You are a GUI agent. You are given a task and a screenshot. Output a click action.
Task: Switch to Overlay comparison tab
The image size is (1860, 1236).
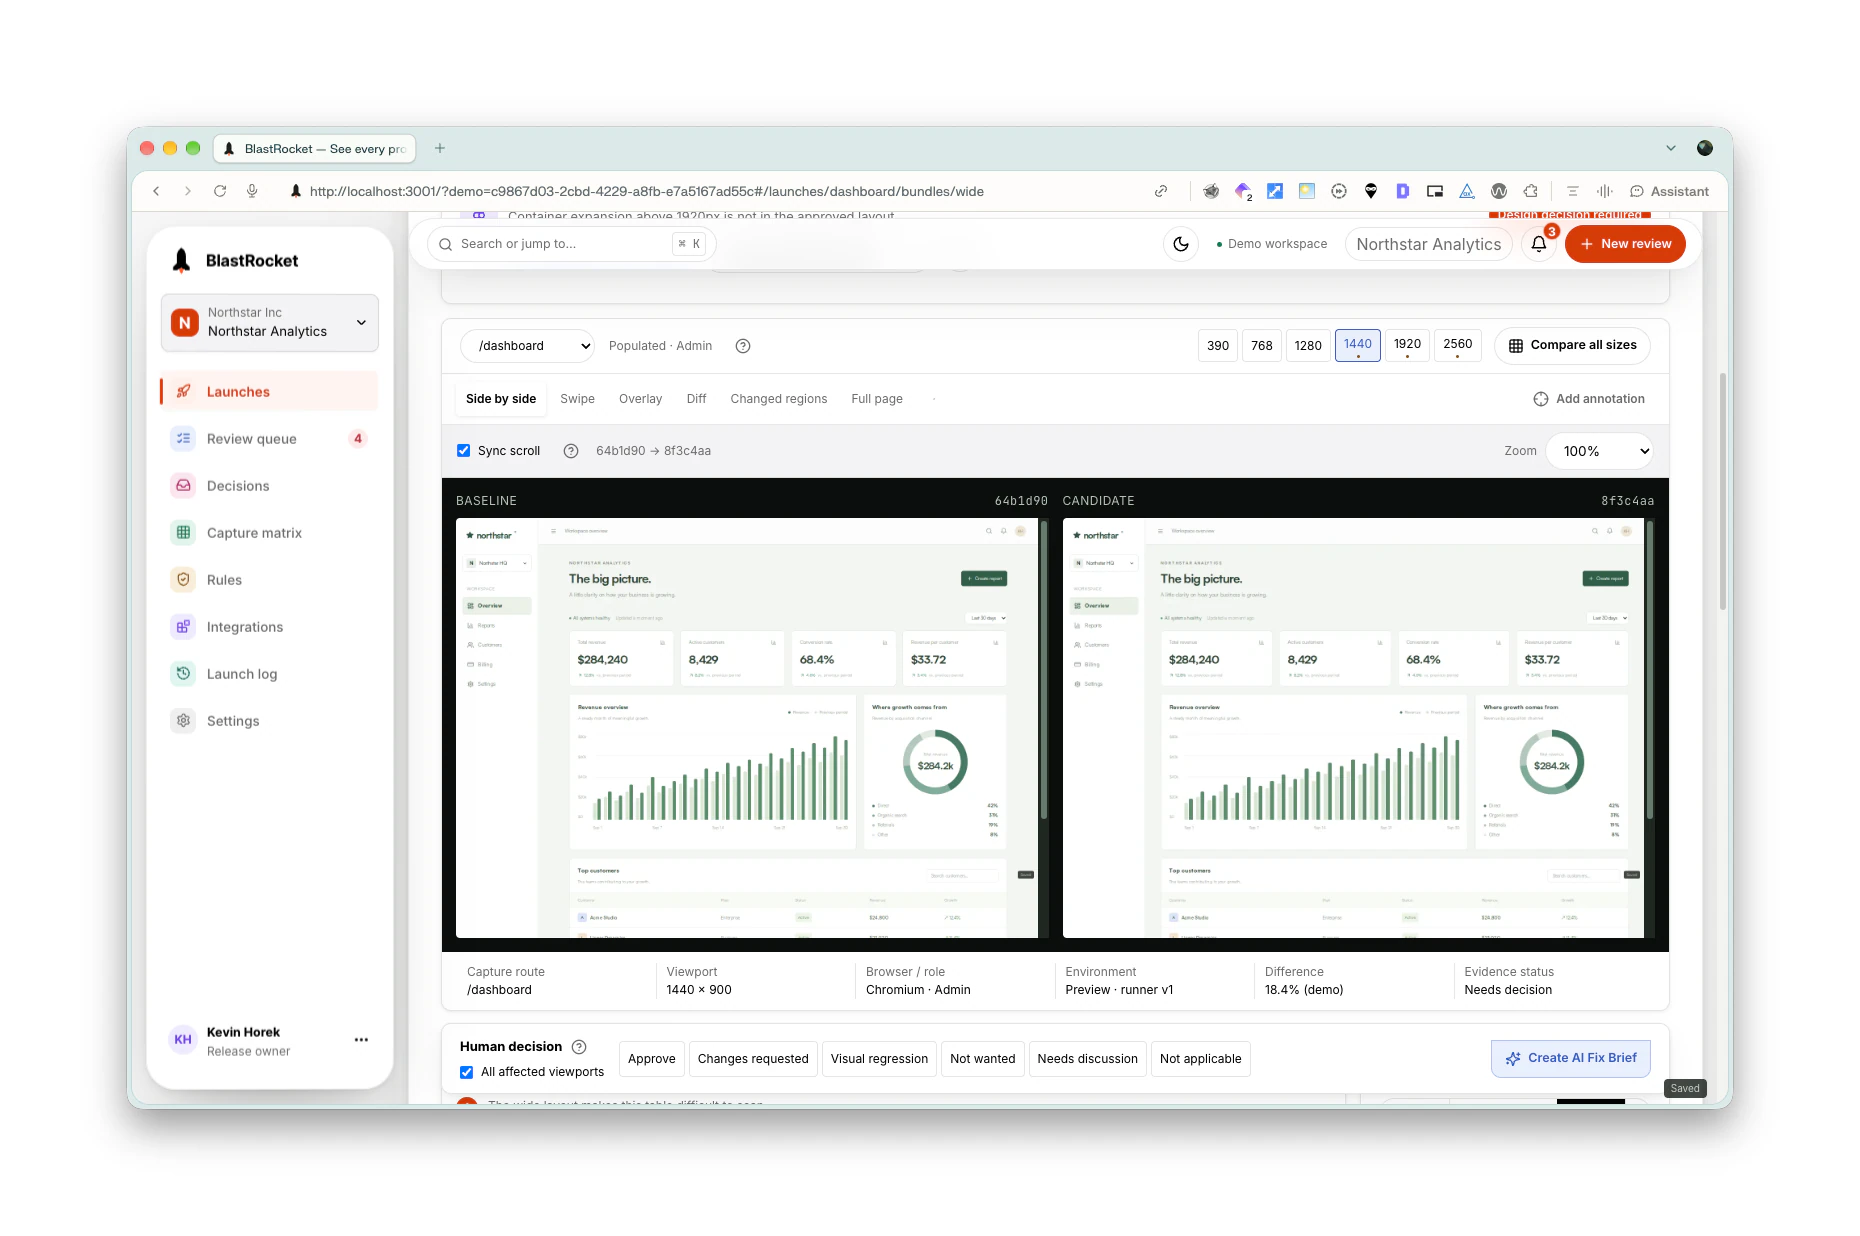pyautogui.click(x=640, y=399)
